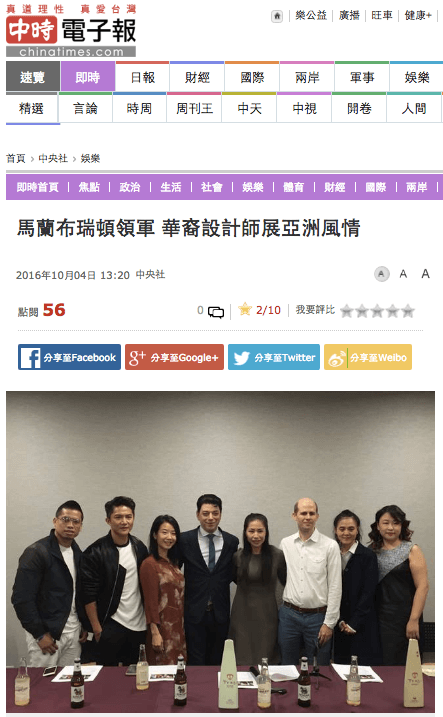
Task: Open the comments bubble icon
Action: pyautogui.click(x=216, y=312)
